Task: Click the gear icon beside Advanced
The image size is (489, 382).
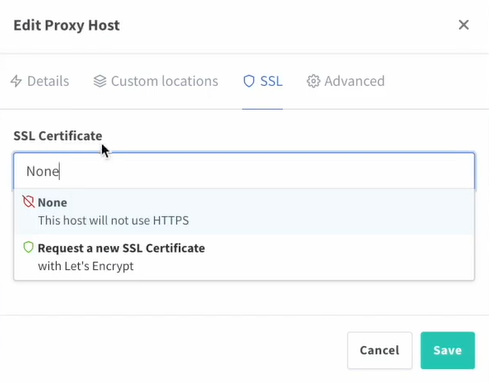Action: point(313,81)
